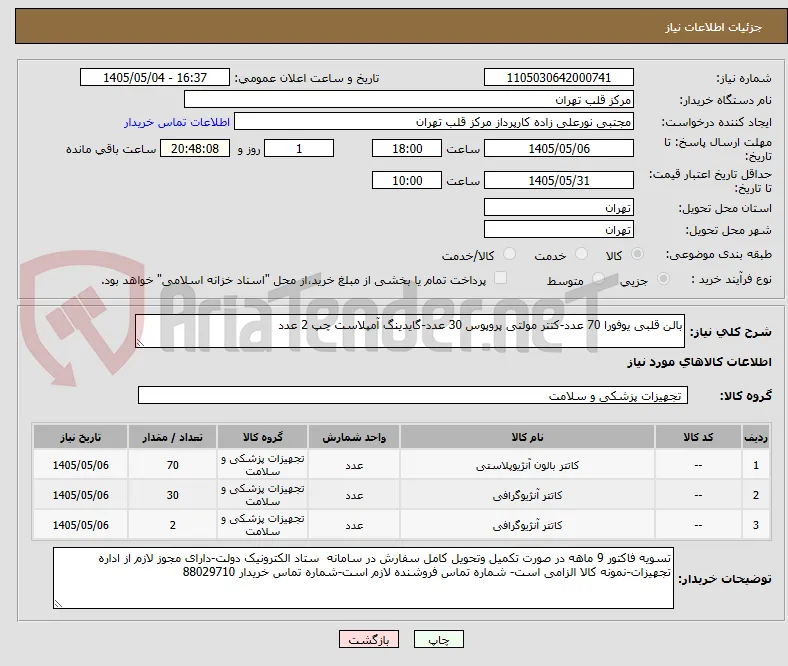Click the کد کالا column header
The image size is (788, 666).
(698, 437)
